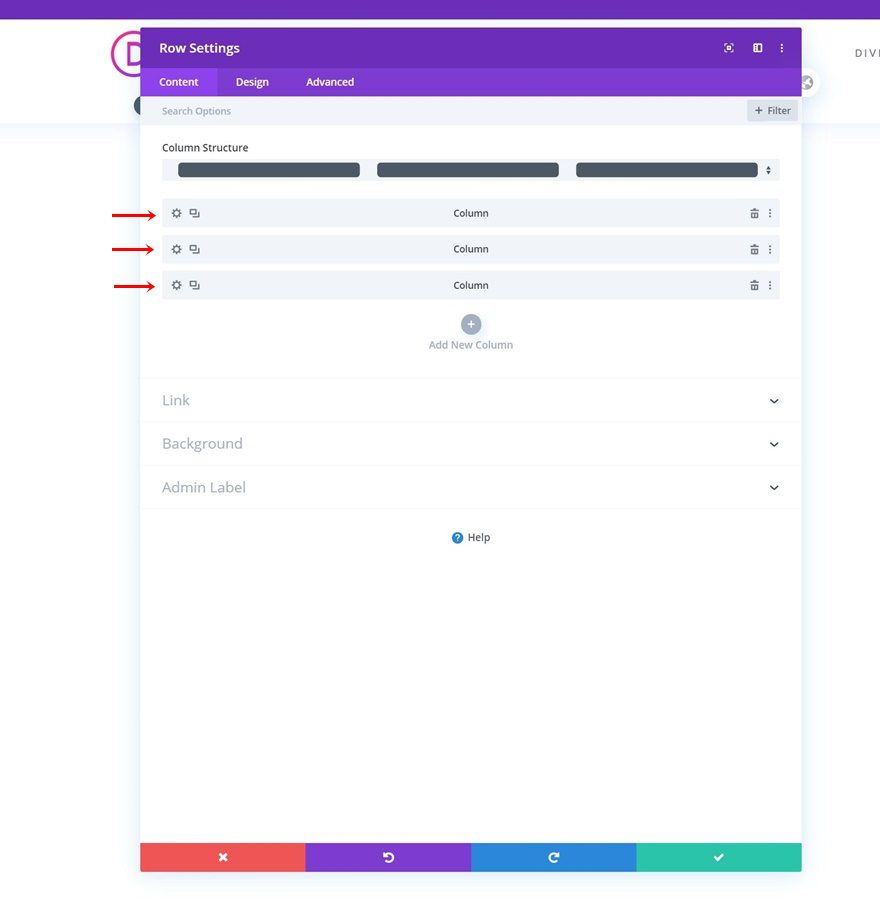The height and width of the screenshot is (916, 880).
Task: Open the Advanced tab
Action: pos(329,82)
